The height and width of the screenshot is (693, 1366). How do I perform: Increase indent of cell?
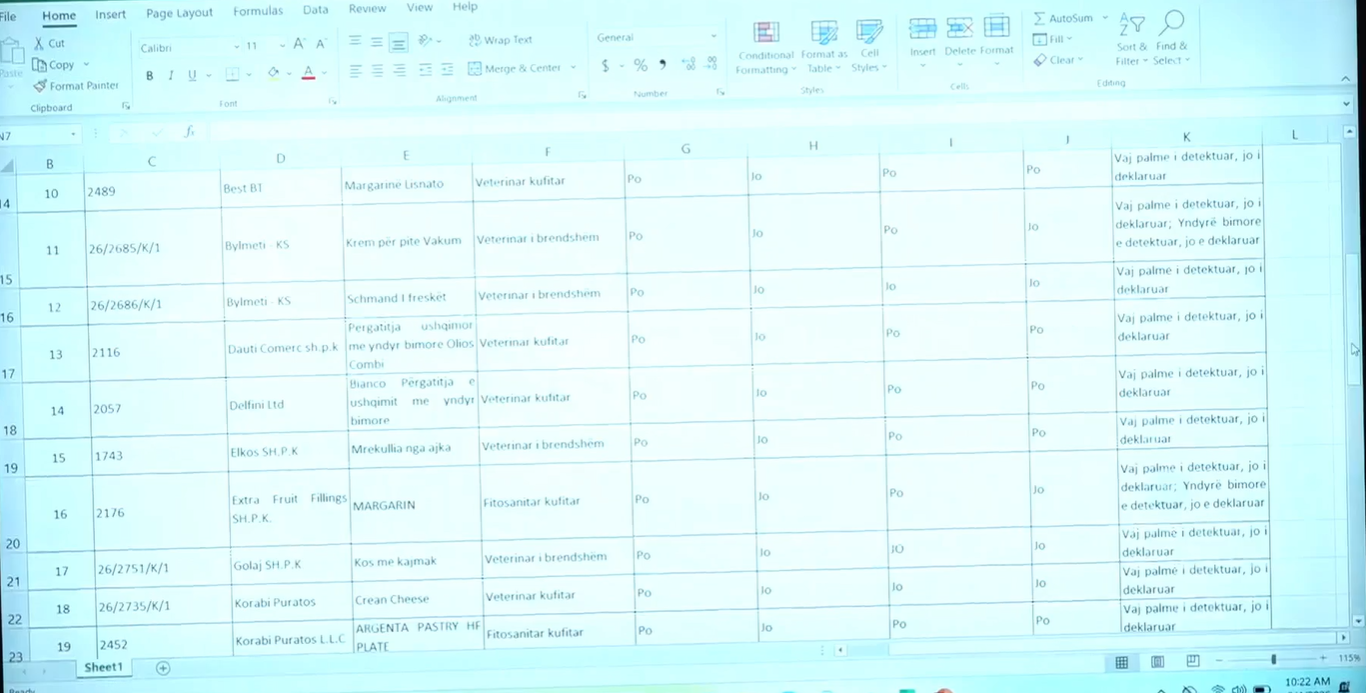447,69
